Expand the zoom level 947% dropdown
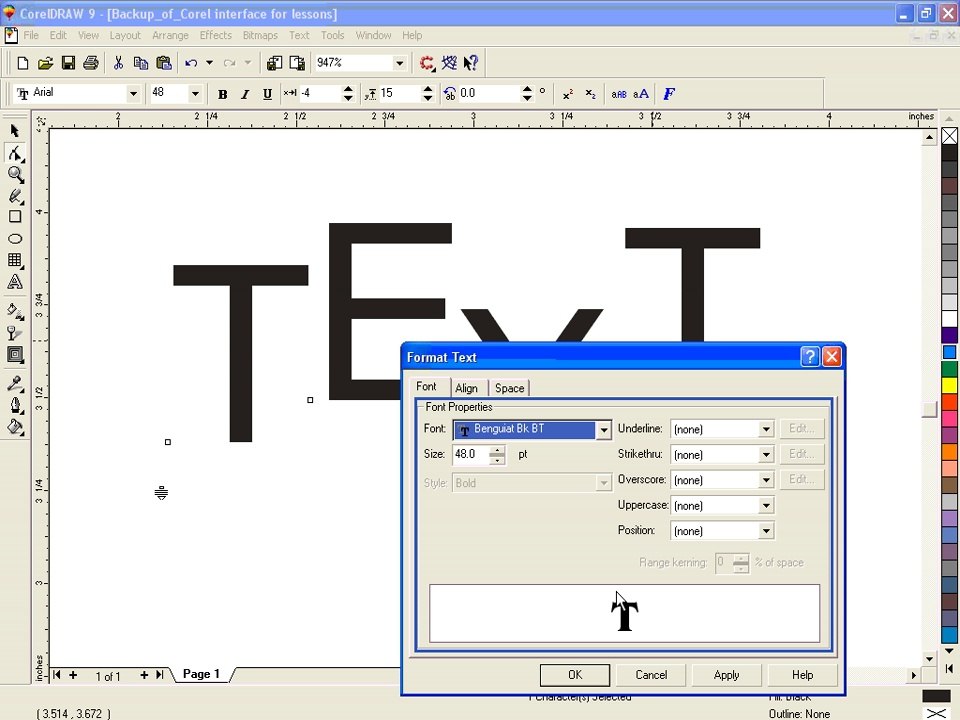 tap(399, 62)
